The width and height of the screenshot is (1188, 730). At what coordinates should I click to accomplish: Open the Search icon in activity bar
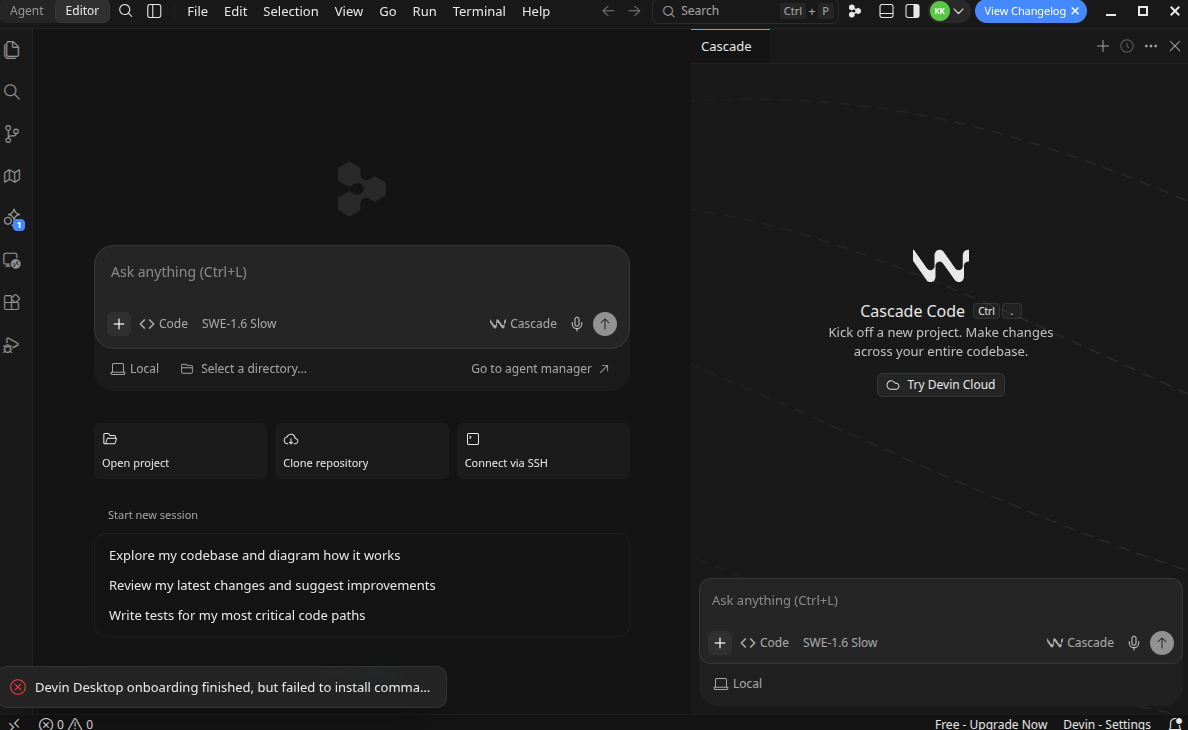(x=11, y=92)
